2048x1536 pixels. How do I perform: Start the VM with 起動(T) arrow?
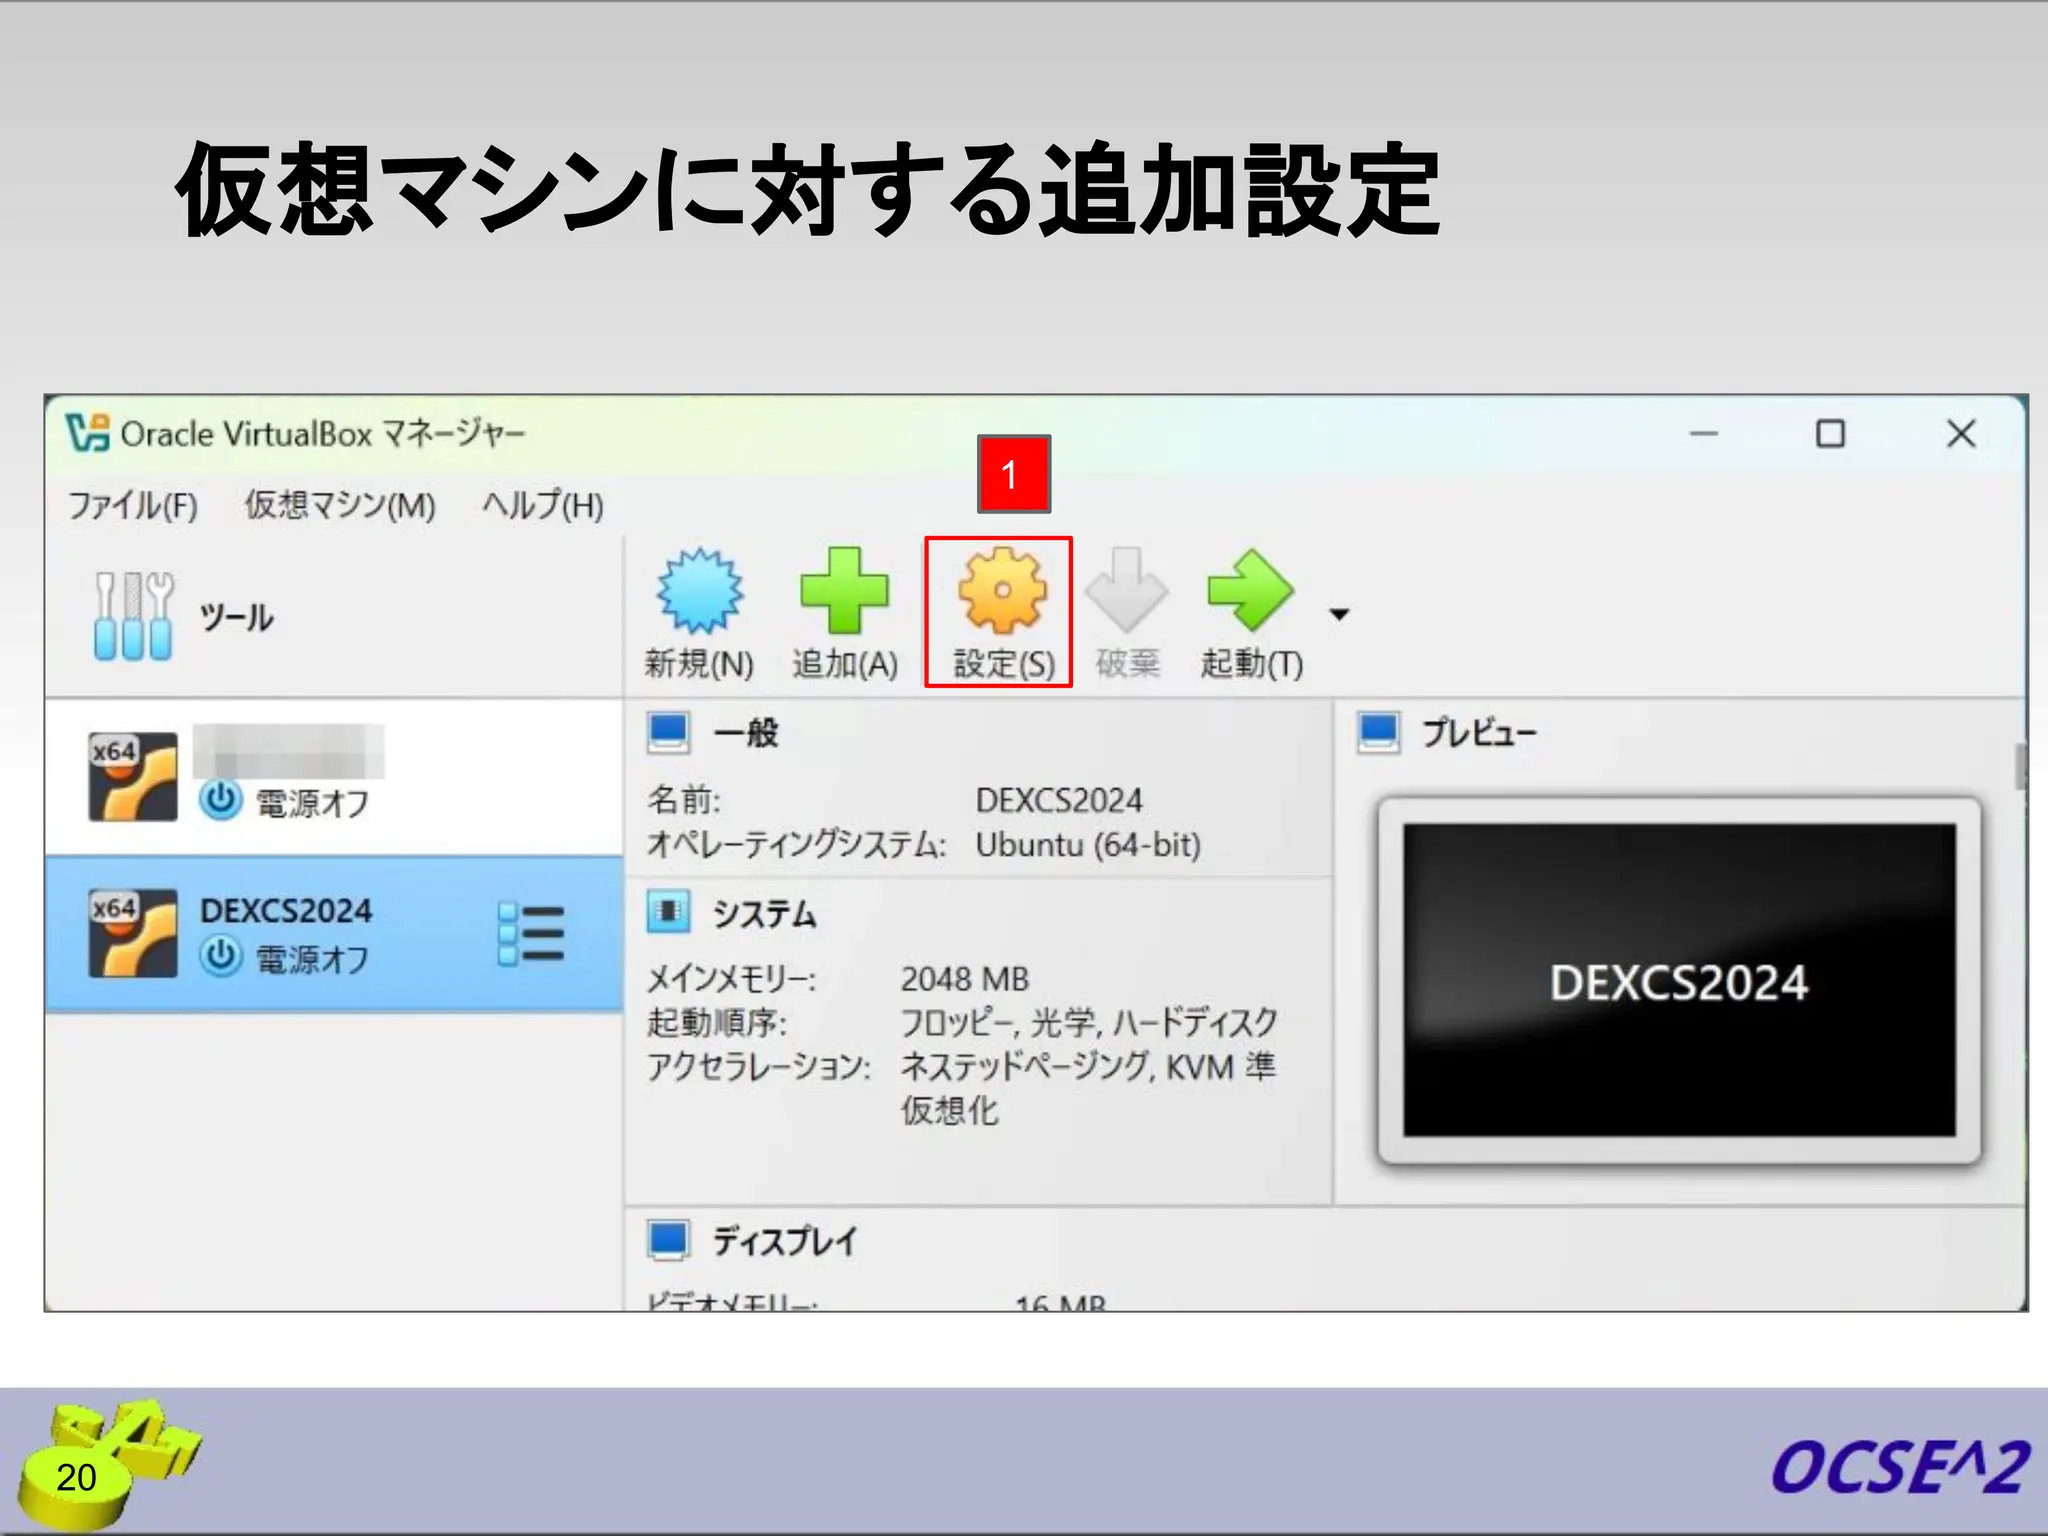pyautogui.click(x=1251, y=590)
